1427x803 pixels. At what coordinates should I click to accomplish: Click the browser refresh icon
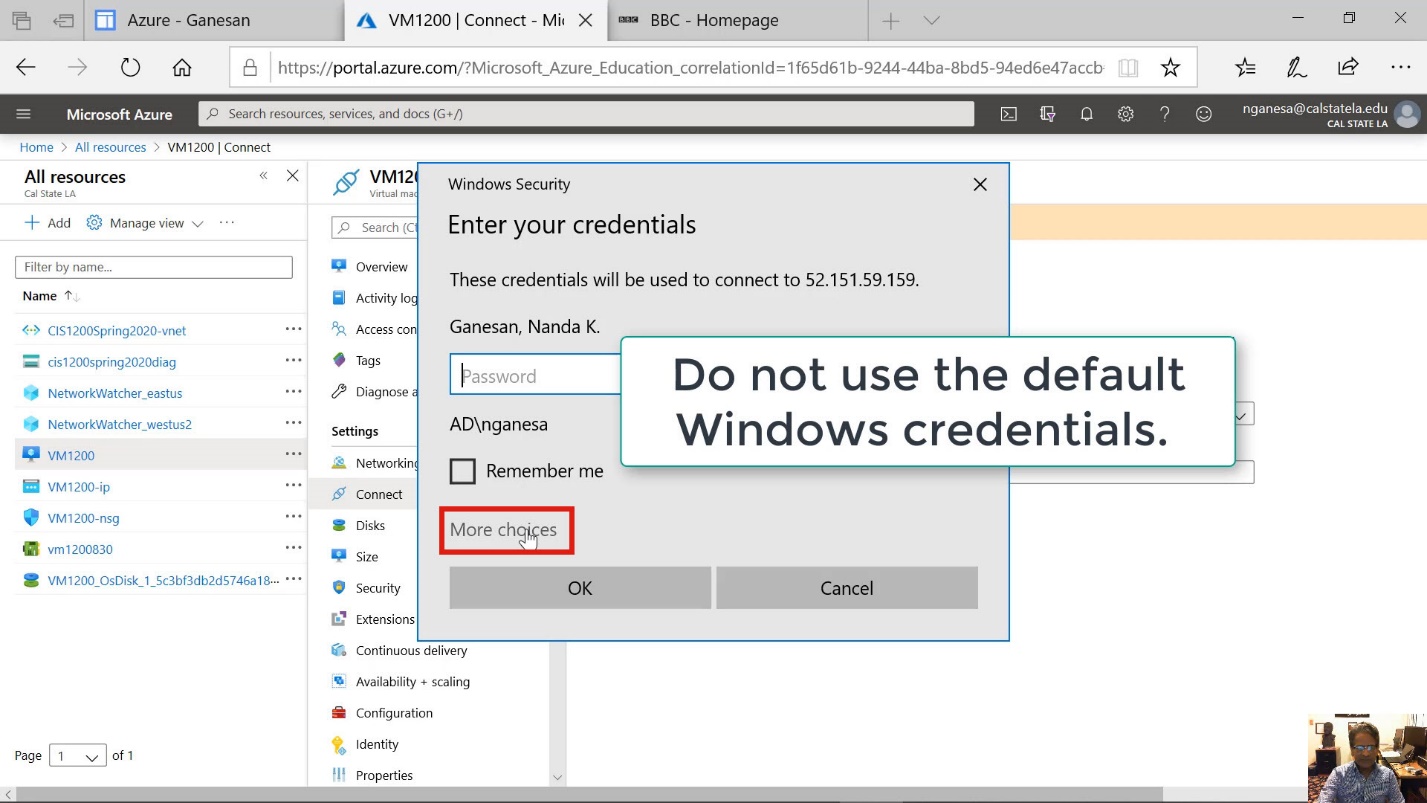[x=130, y=67]
